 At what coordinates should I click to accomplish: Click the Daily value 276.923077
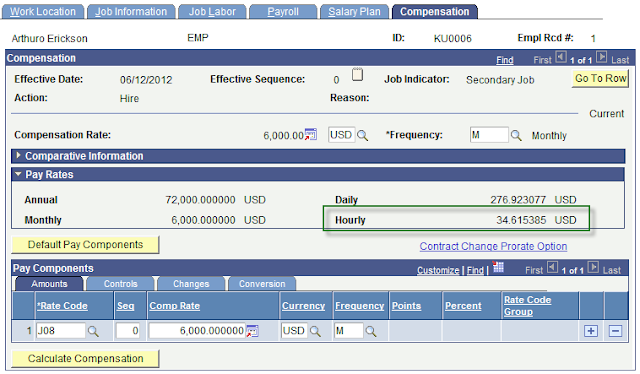[518, 200]
